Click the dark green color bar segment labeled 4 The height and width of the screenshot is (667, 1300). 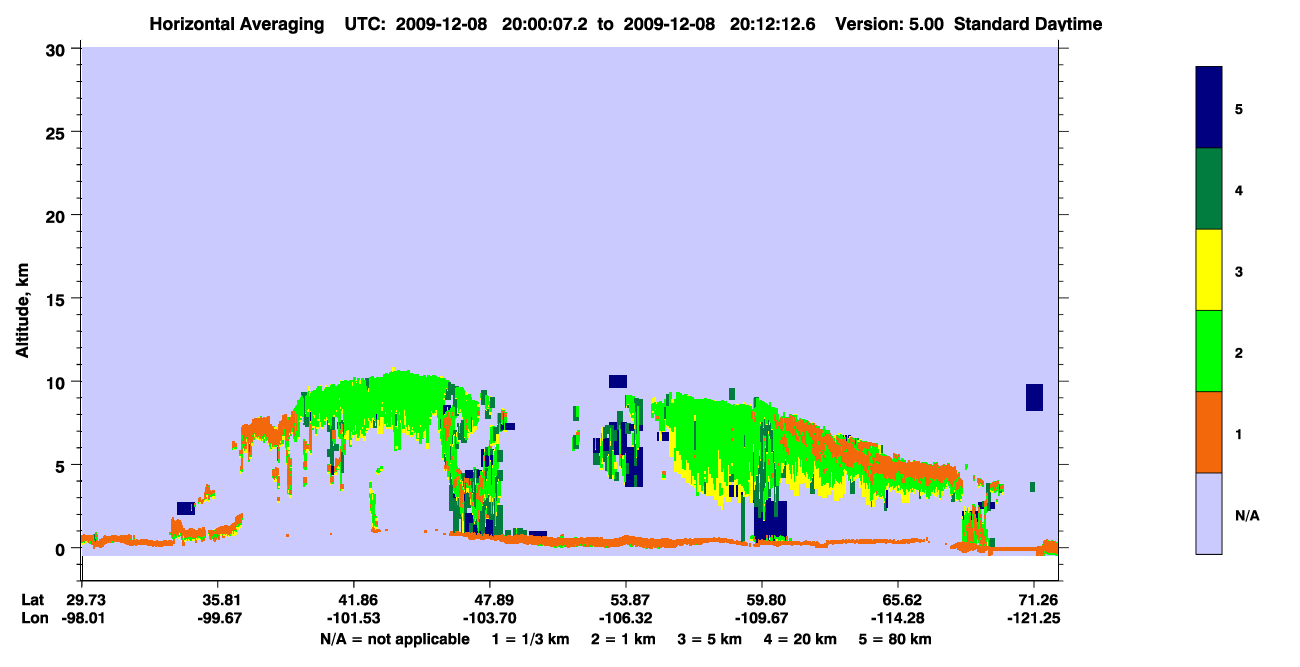pyautogui.click(x=1209, y=189)
